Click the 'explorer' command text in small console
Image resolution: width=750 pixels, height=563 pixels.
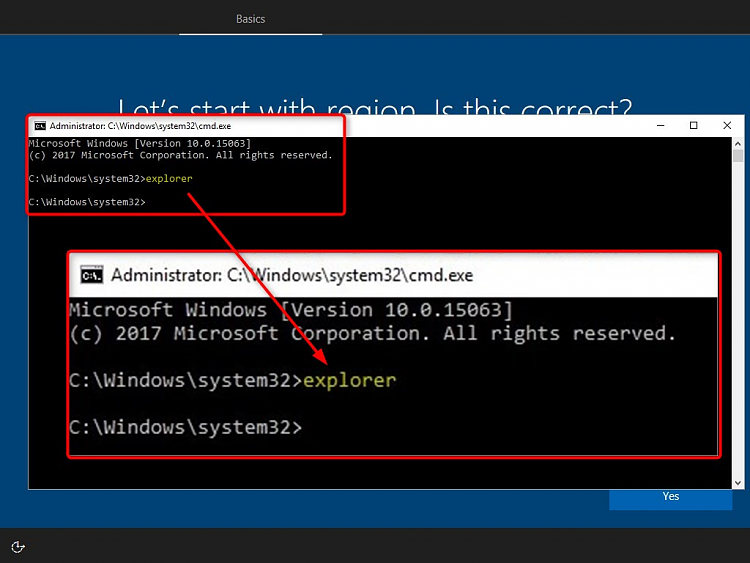point(169,178)
